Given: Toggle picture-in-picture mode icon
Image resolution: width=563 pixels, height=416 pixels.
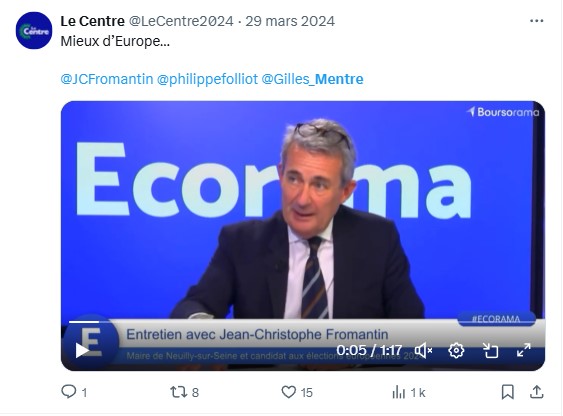Looking at the screenshot, I should [x=490, y=351].
